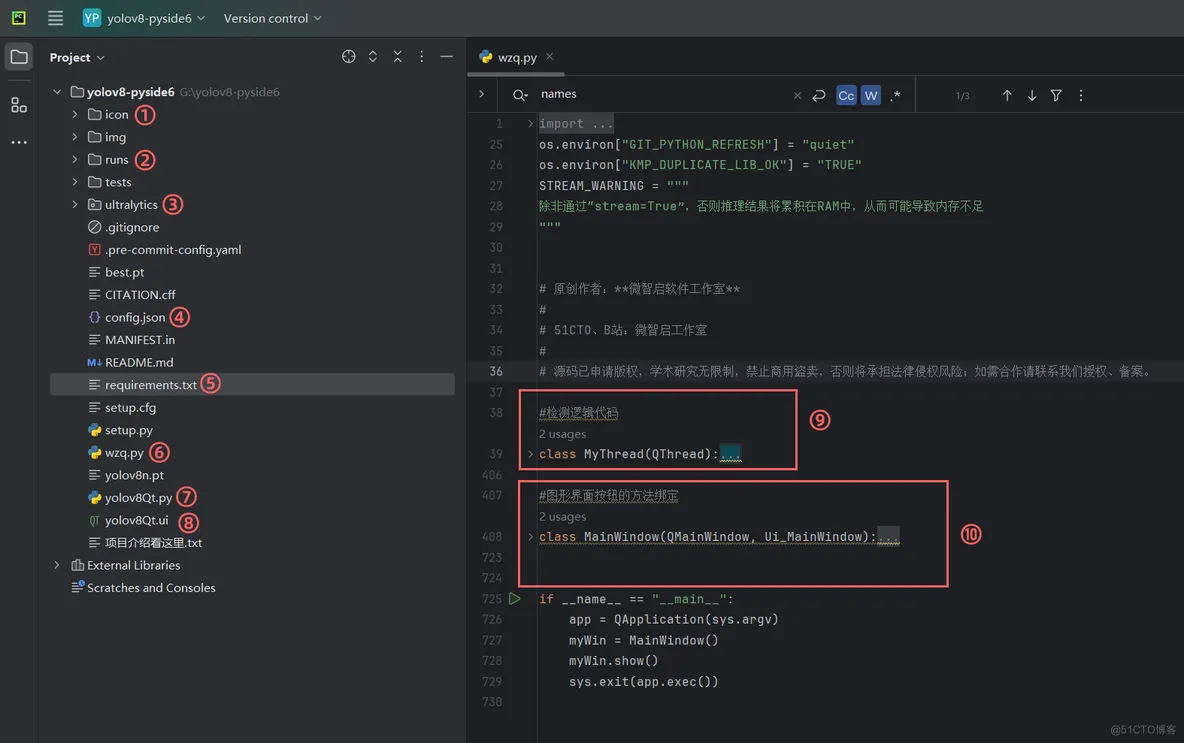The image size is (1184, 743).
Task: Collapse the yolov8-pyside6 root folder
Action: [57, 91]
